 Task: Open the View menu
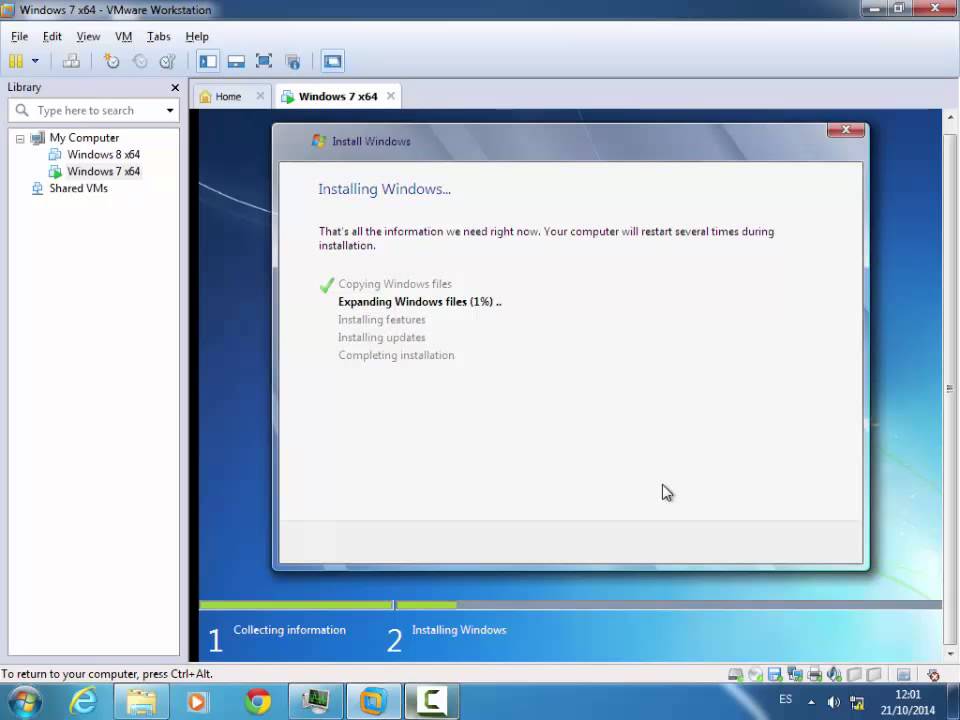[88, 37]
